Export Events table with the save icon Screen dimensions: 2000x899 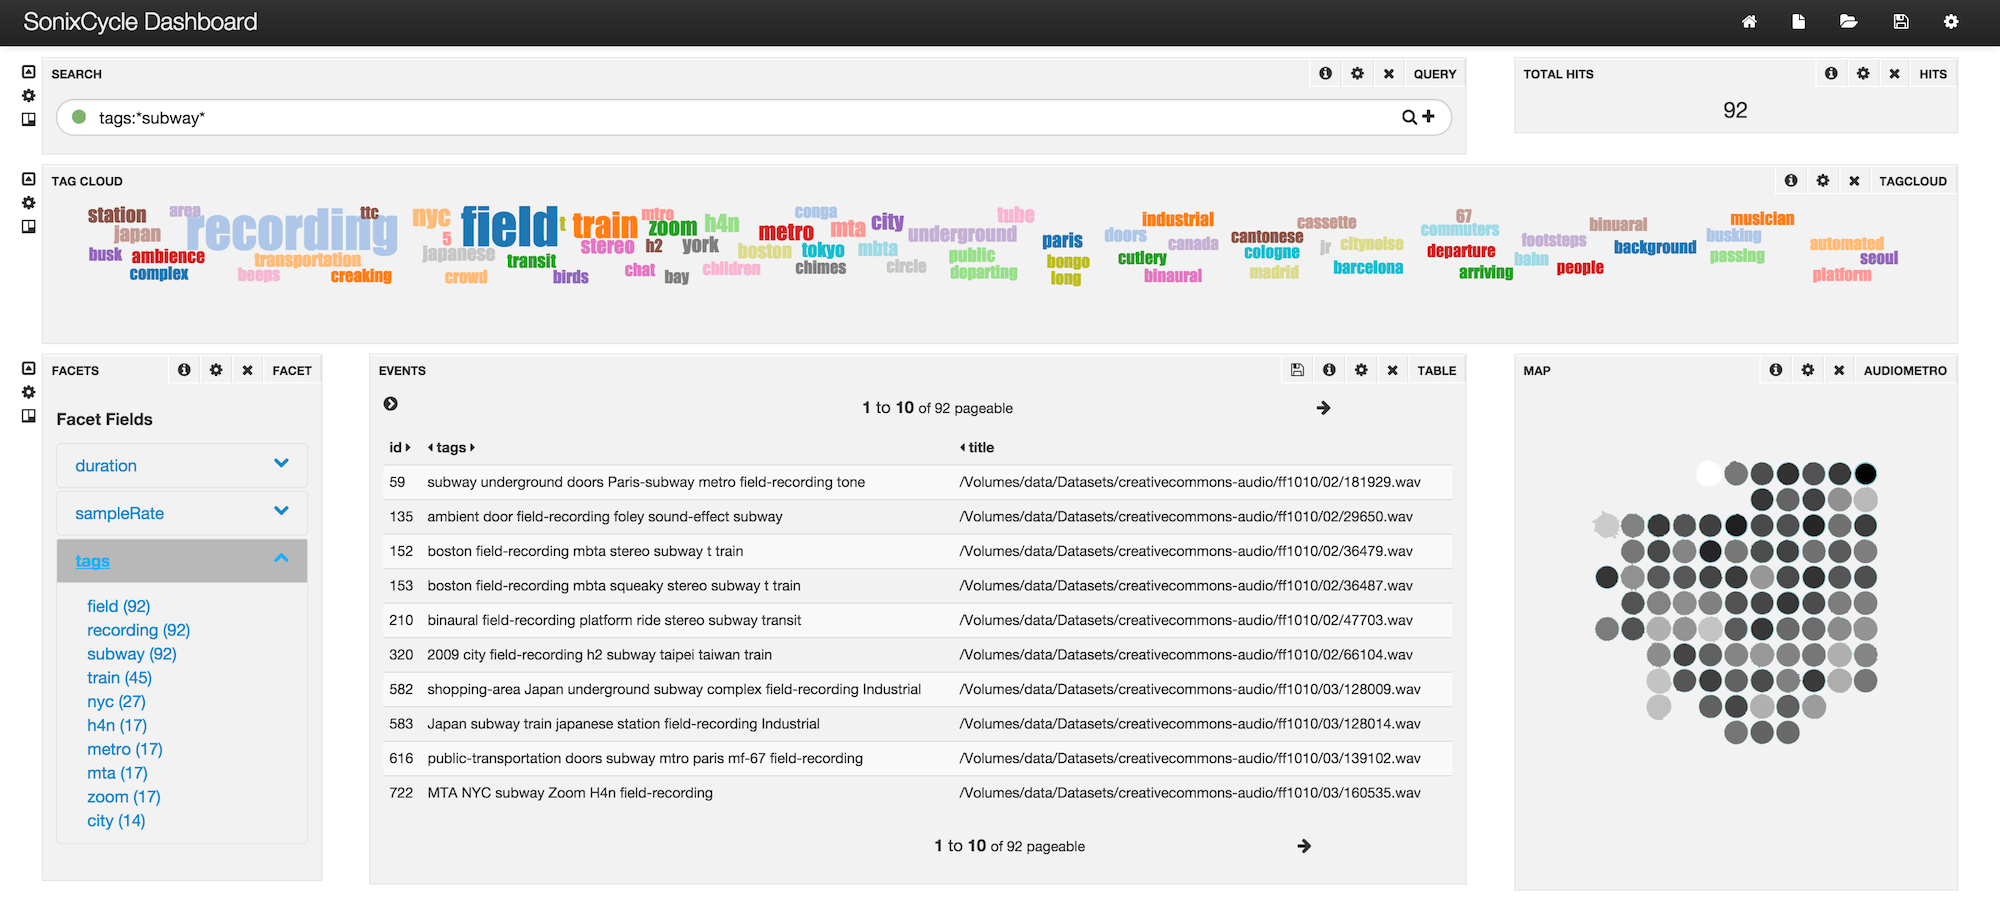[x=1297, y=370]
